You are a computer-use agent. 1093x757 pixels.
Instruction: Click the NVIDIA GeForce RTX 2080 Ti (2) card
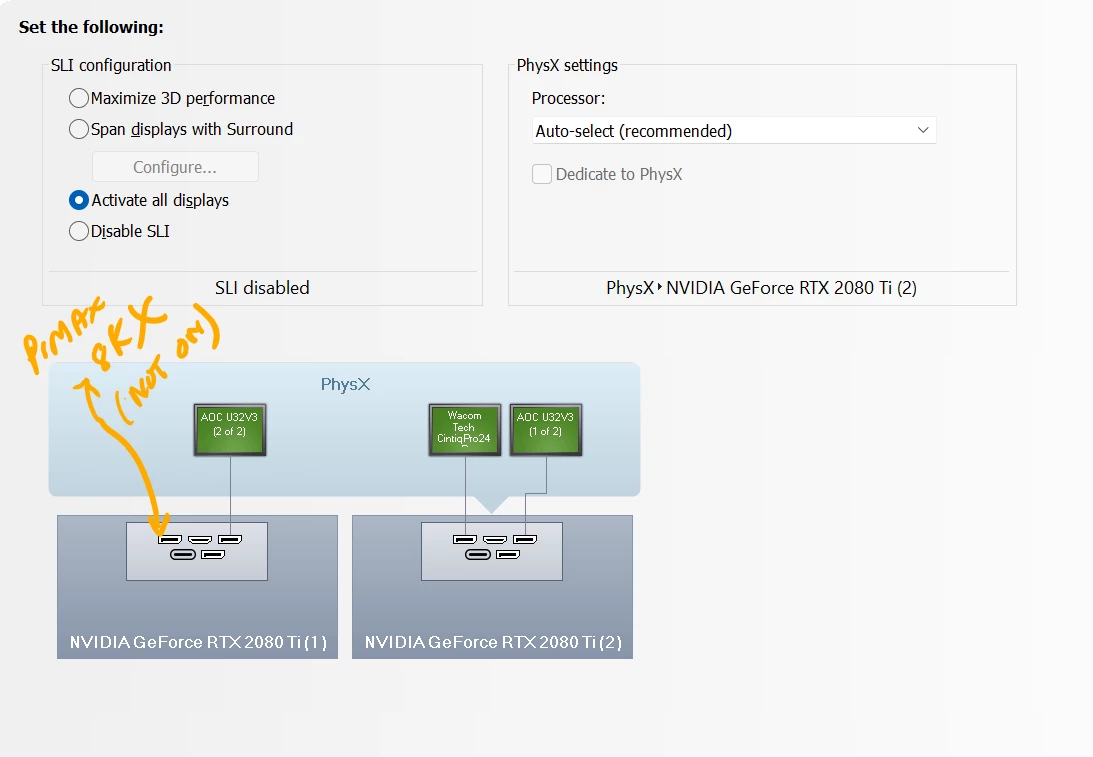[x=492, y=587]
